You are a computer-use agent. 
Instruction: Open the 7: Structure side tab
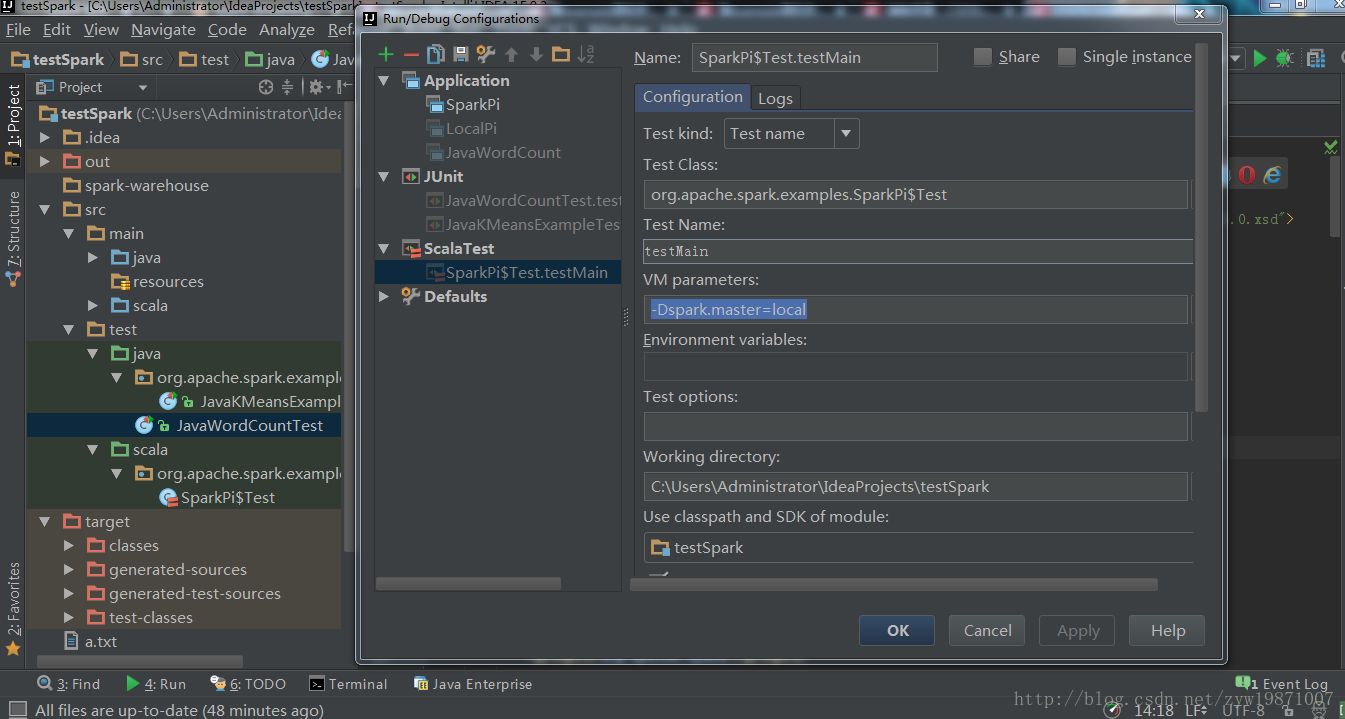pyautogui.click(x=13, y=237)
